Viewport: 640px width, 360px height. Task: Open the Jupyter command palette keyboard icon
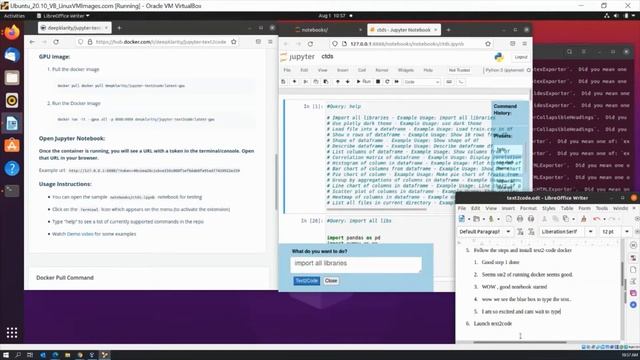coord(449,82)
